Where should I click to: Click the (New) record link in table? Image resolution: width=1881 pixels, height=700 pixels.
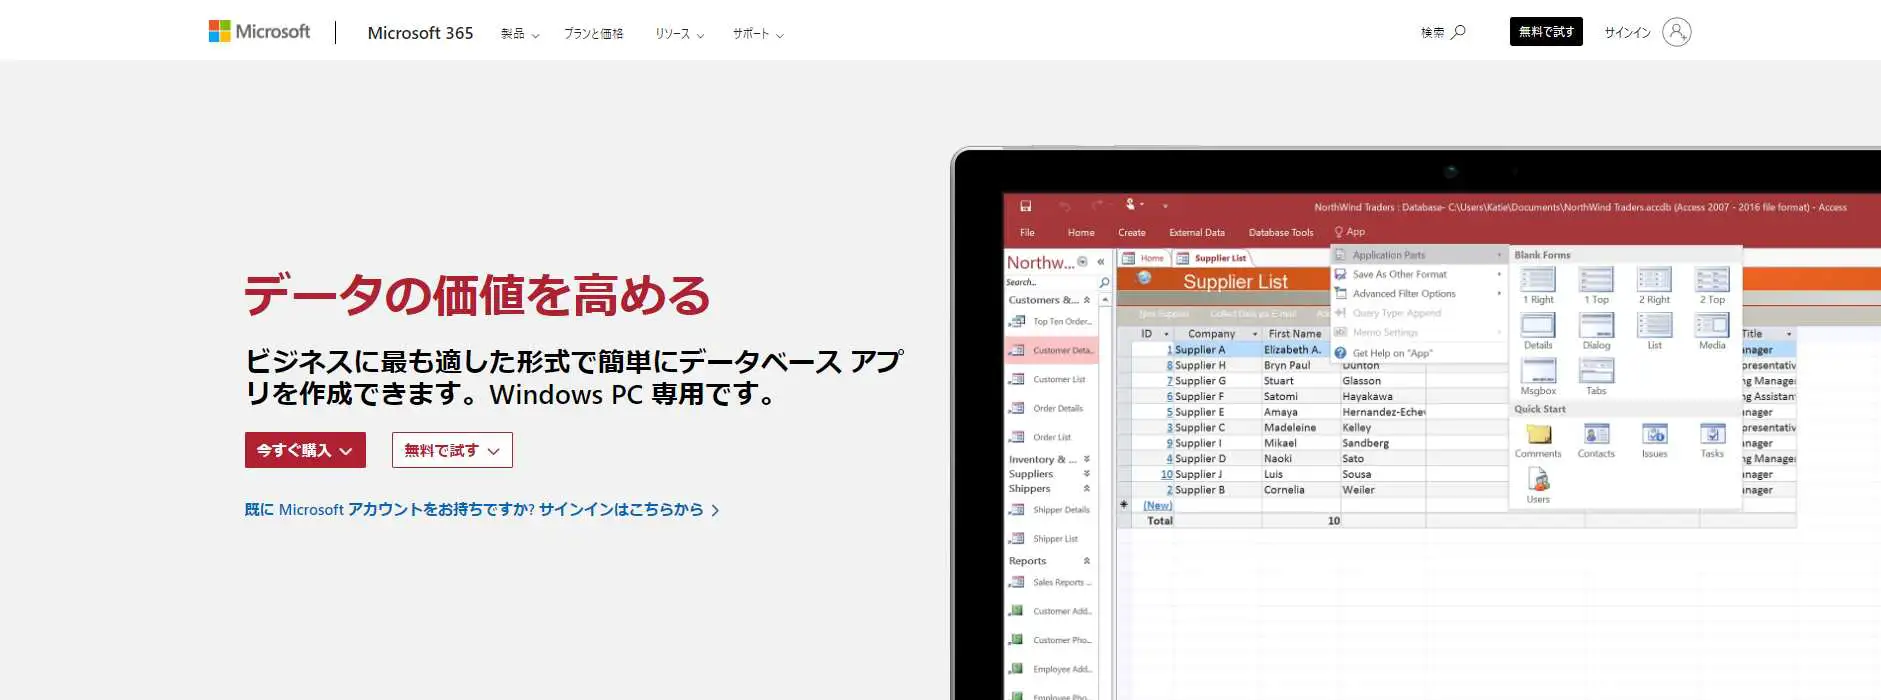click(1157, 505)
